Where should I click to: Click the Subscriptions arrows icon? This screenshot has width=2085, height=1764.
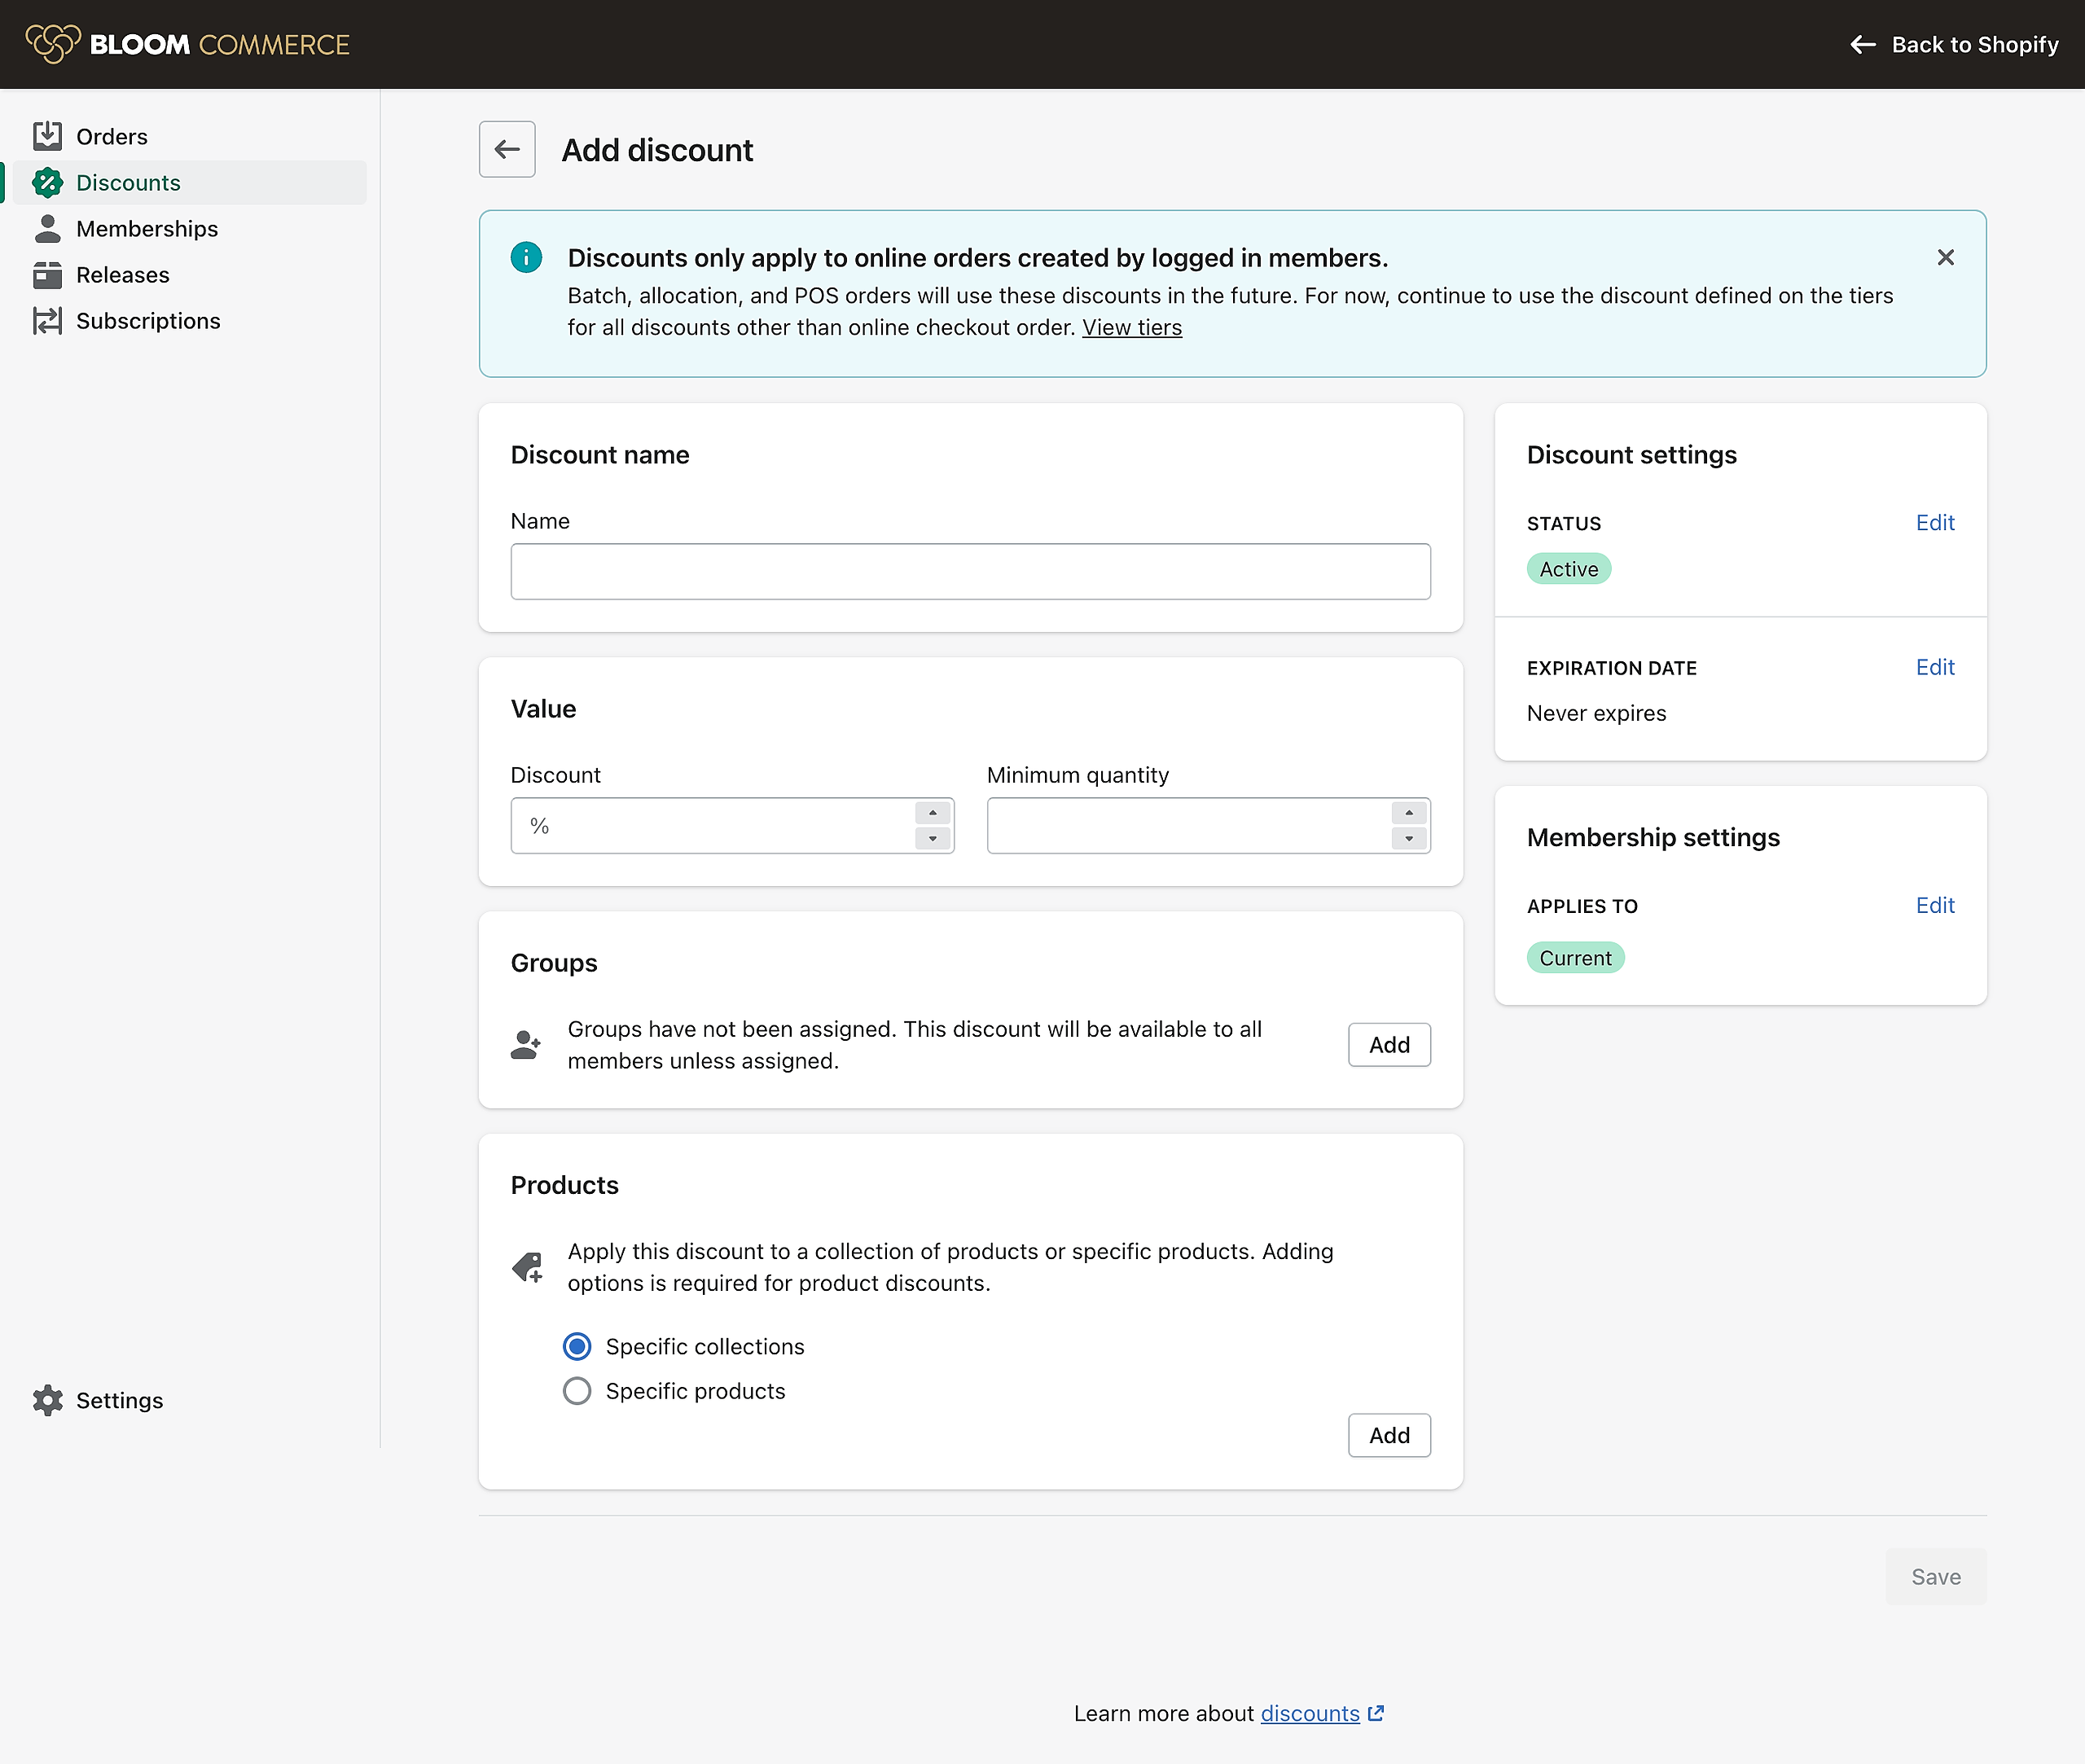point(47,321)
